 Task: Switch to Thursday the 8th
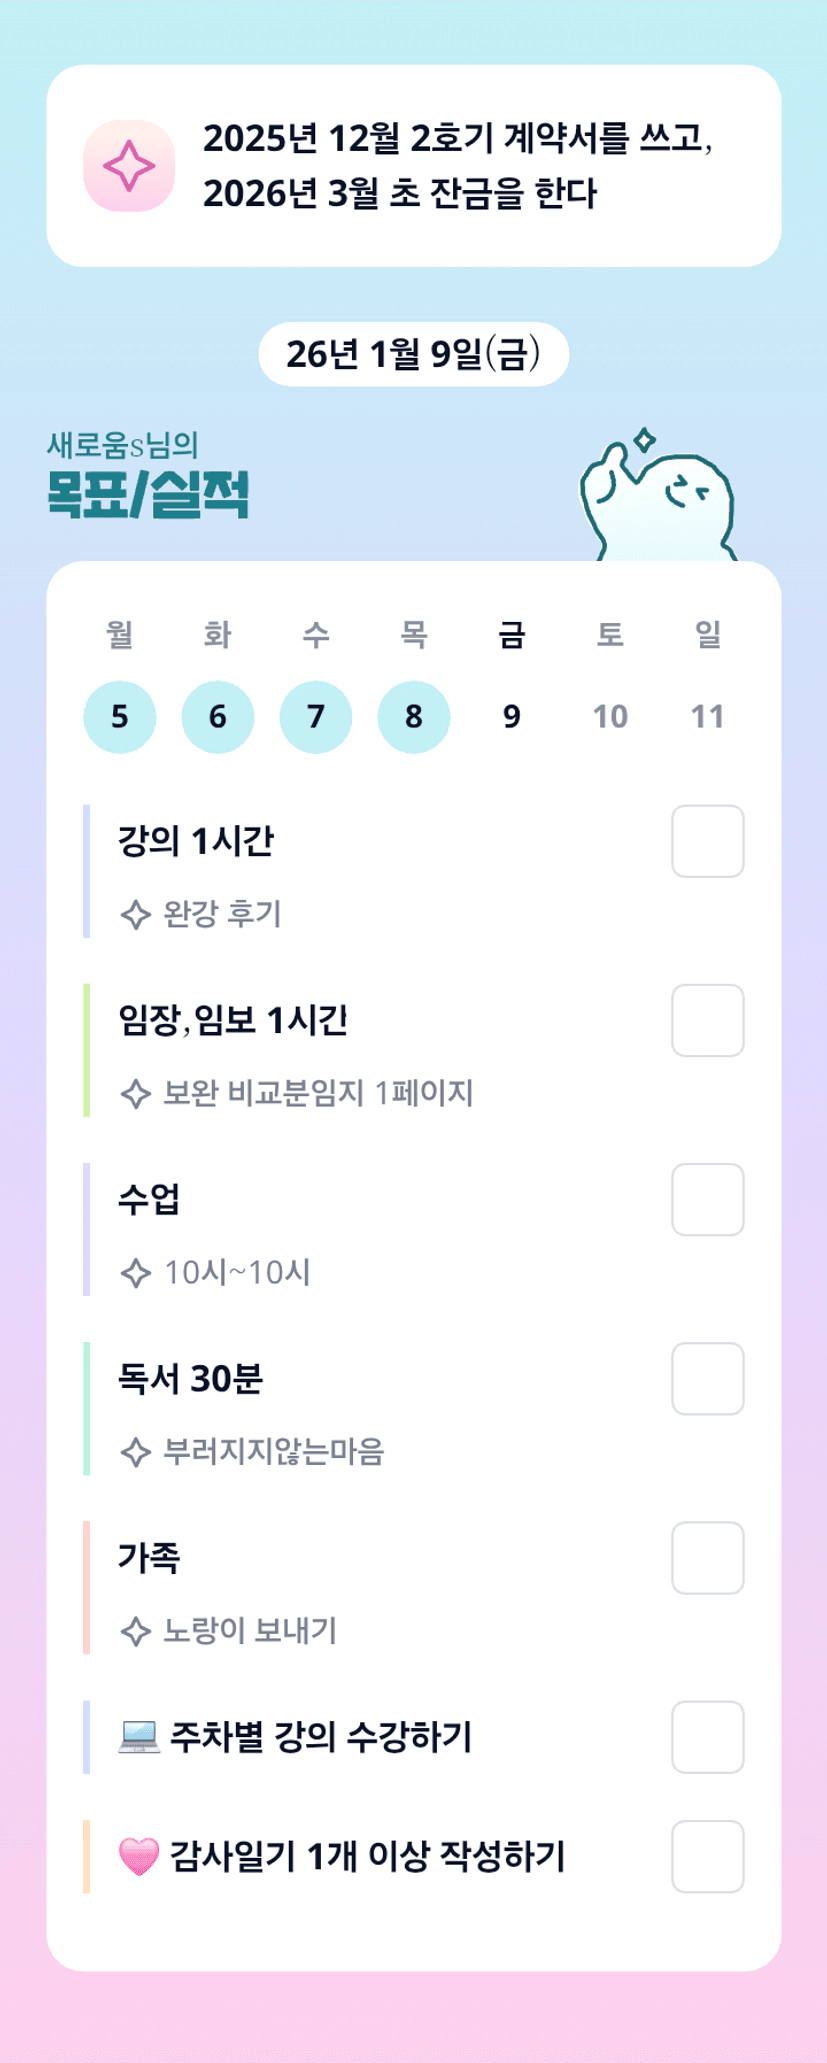pyautogui.click(x=414, y=717)
